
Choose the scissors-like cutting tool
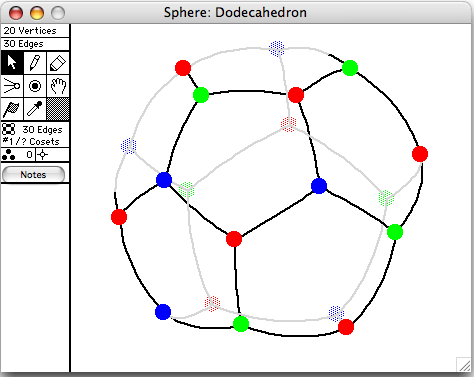click(12, 86)
